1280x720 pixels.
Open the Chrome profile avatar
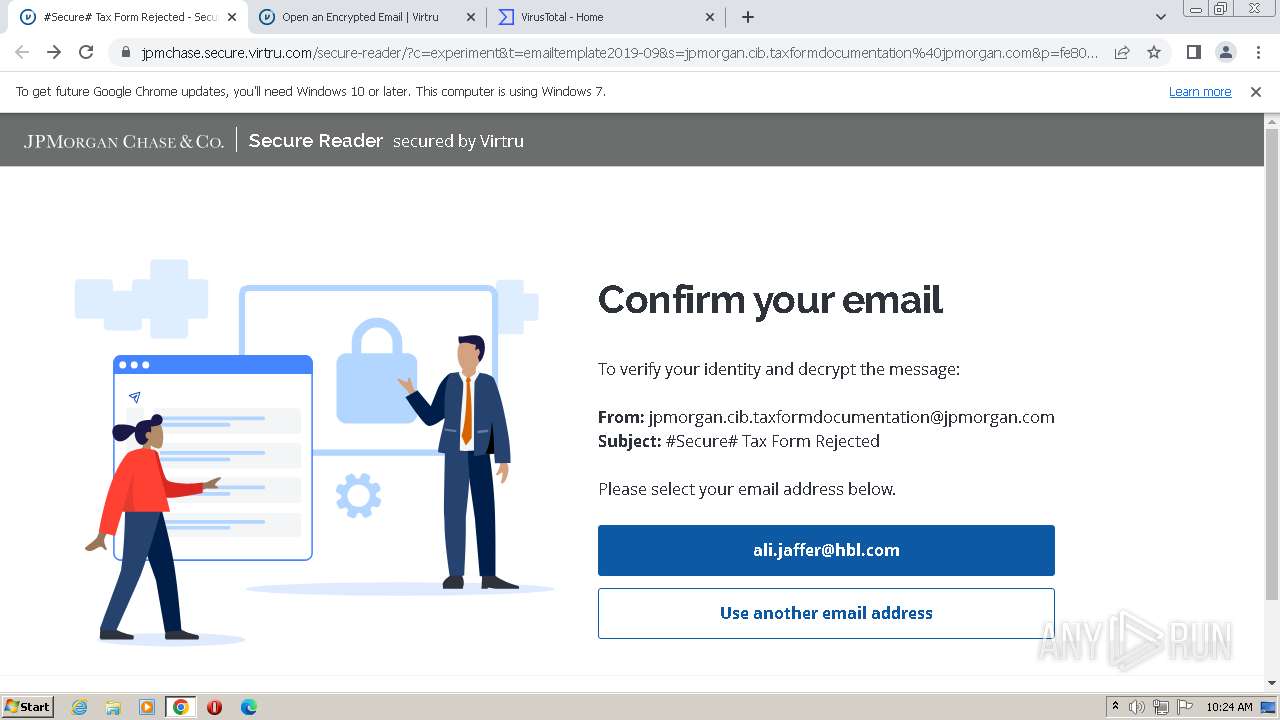pos(1225,52)
